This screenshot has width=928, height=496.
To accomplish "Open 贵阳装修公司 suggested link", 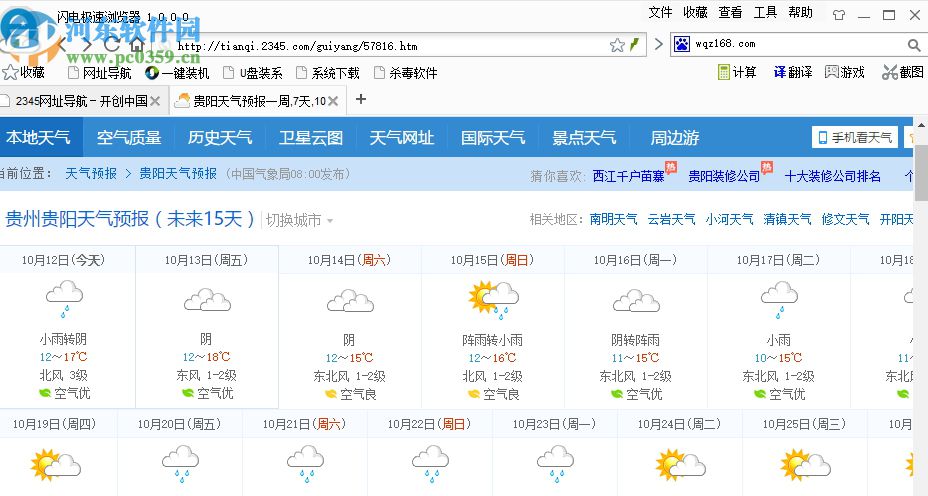I will (724, 176).
